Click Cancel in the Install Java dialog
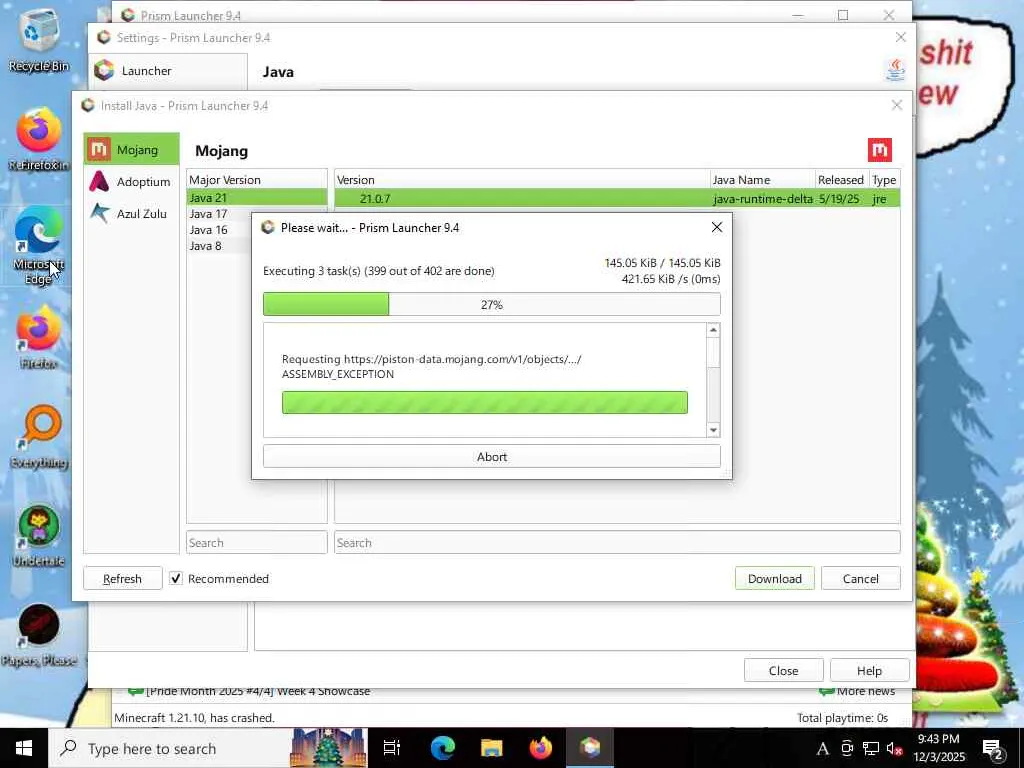The height and width of the screenshot is (768, 1024). tap(861, 579)
